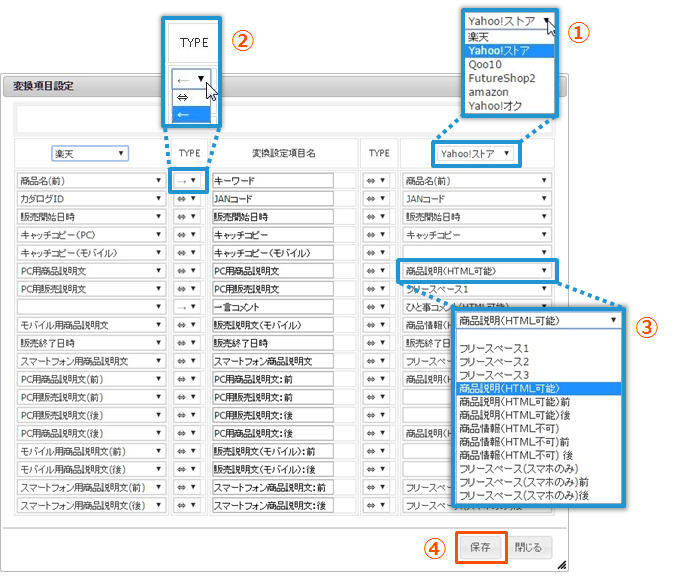Select FutureShop2 in mall list
Image resolution: width=674 pixels, height=576 pixels.
(509, 78)
